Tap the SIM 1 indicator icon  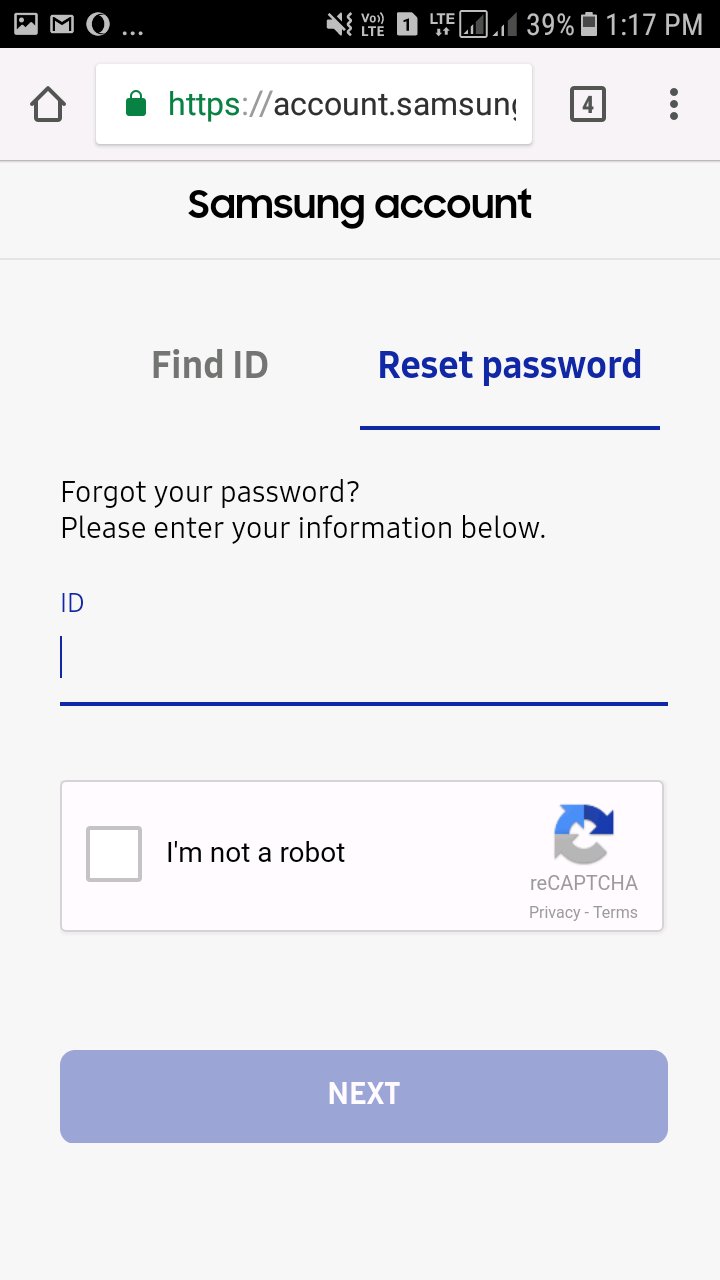coord(407,24)
